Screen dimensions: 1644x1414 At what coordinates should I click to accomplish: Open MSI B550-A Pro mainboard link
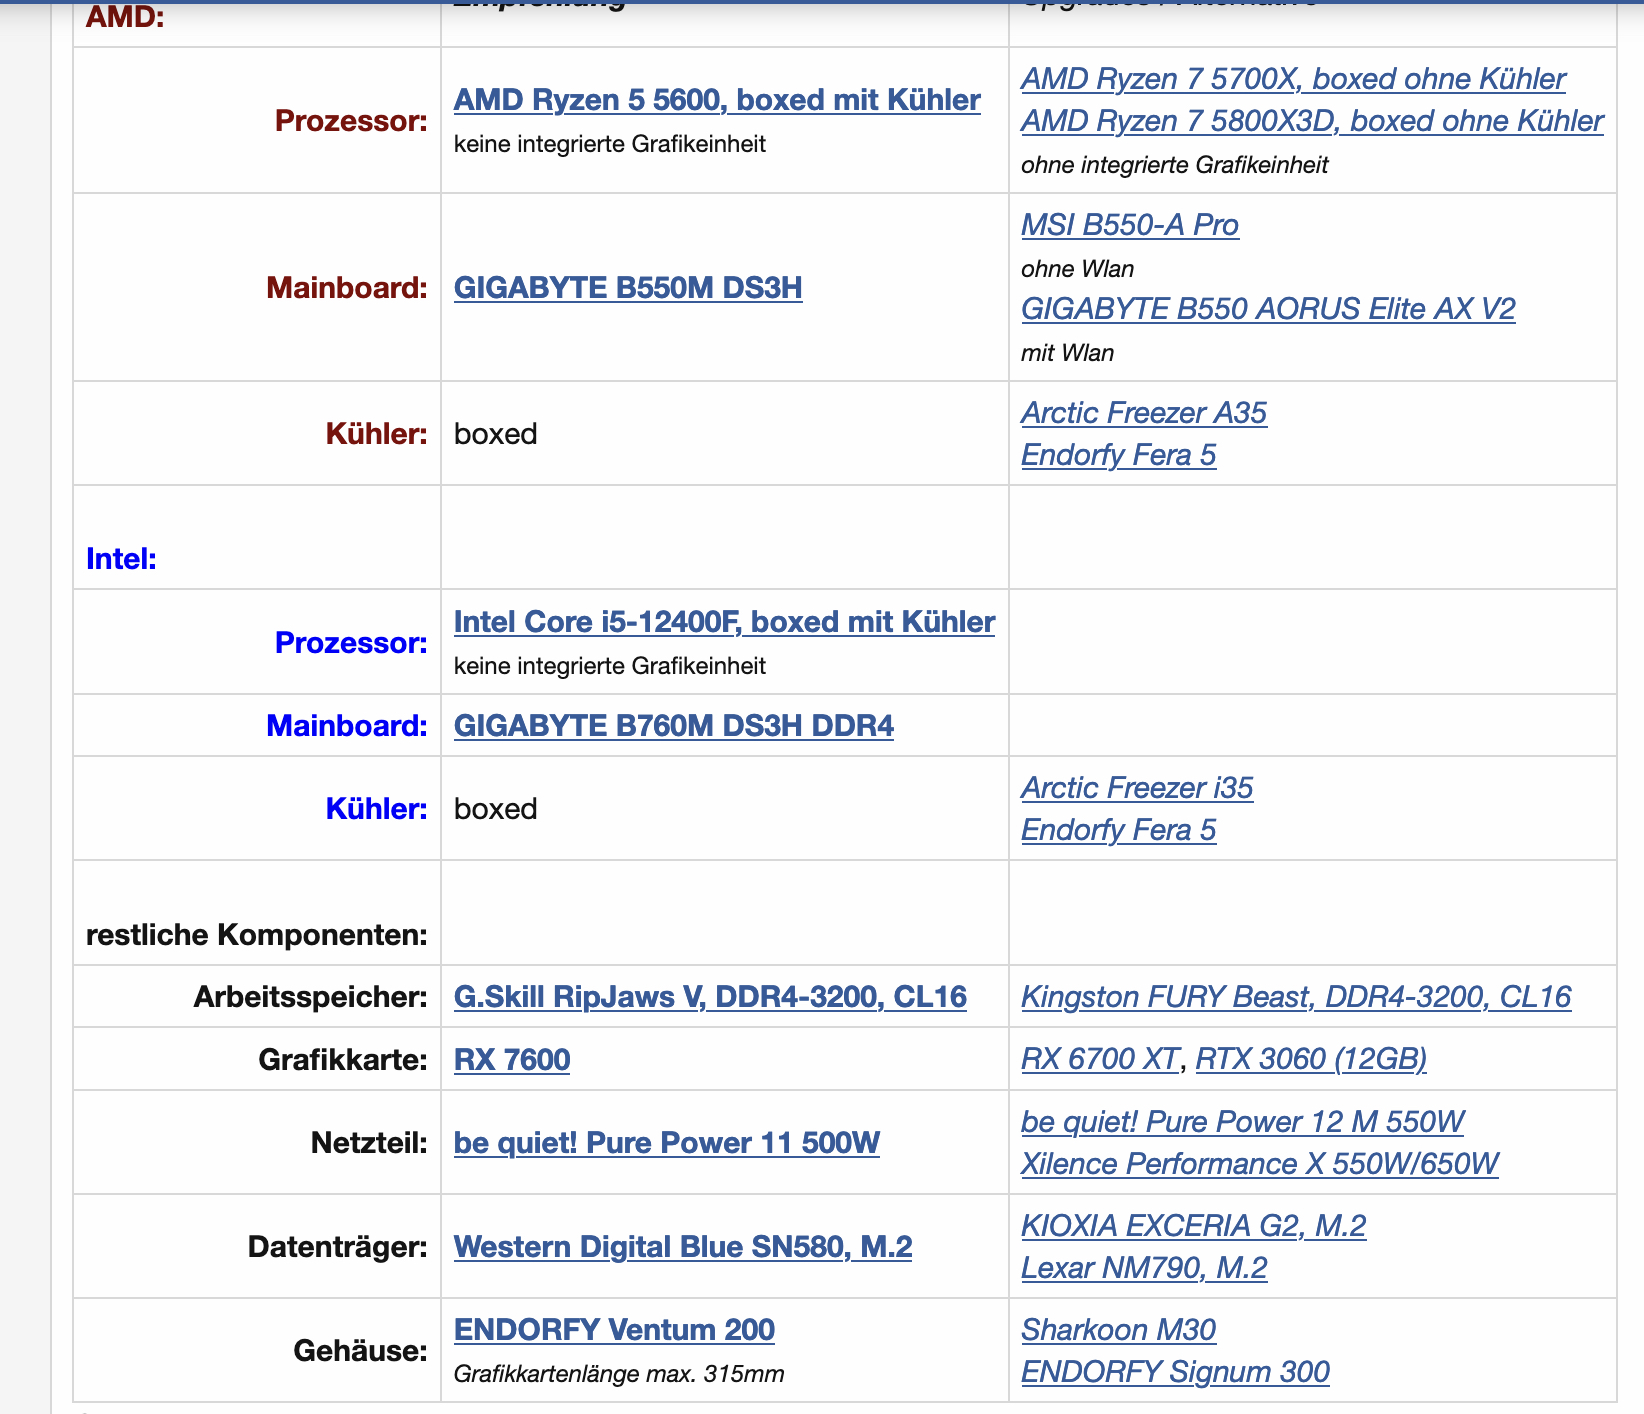tap(1130, 225)
